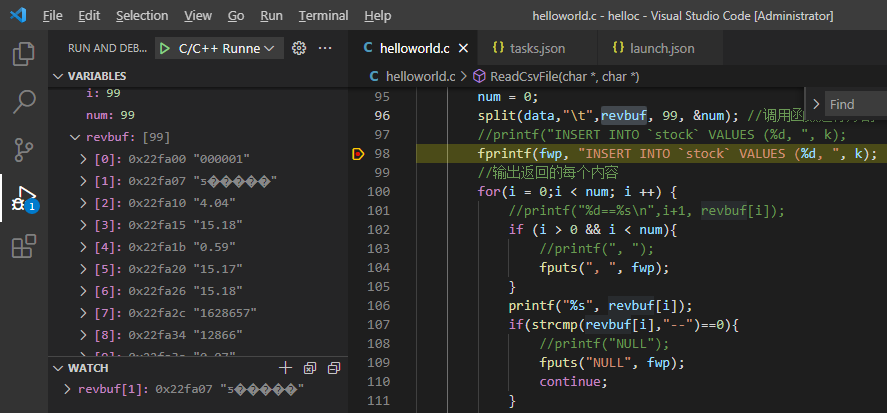The height and width of the screenshot is (413, 887).
Task: Open the Source Control view
Action: coord(24,149)
